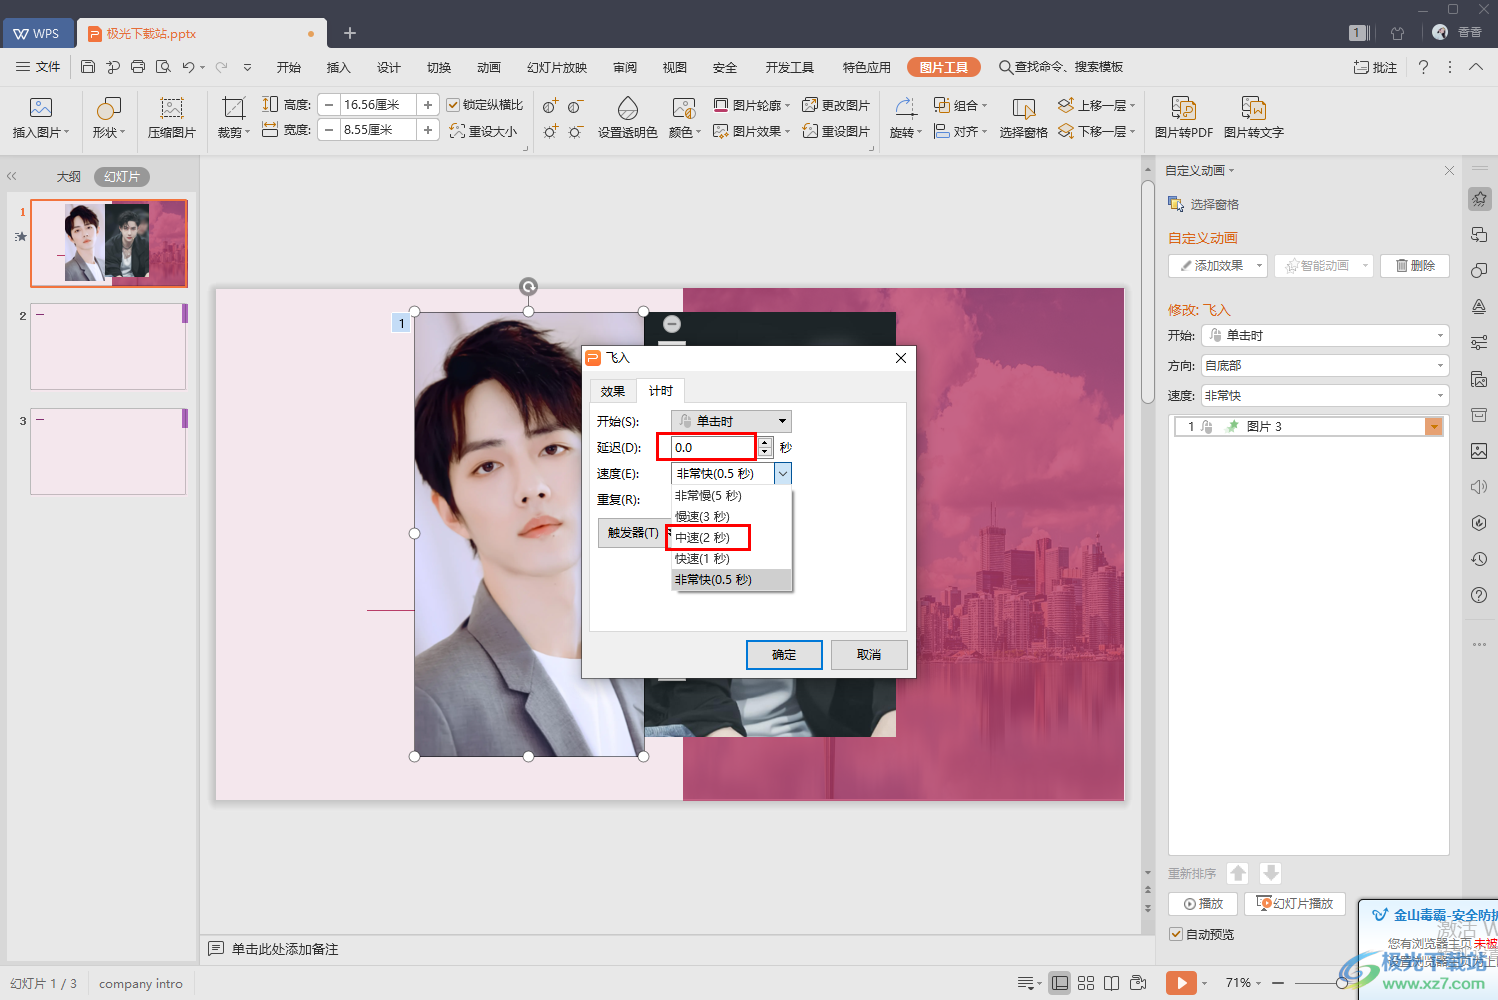The width and height of the screenshot is (1498, 1000).
Task: Click the zoom slider handle in the status bar
Action: tap(1342, 983)
